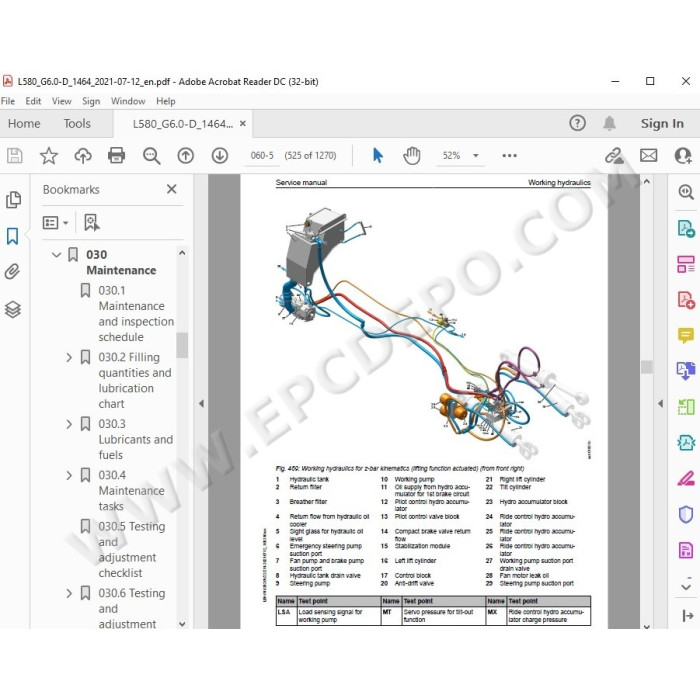Open the search tool in the right pane

pyautogui.click(x=686, y=192)
